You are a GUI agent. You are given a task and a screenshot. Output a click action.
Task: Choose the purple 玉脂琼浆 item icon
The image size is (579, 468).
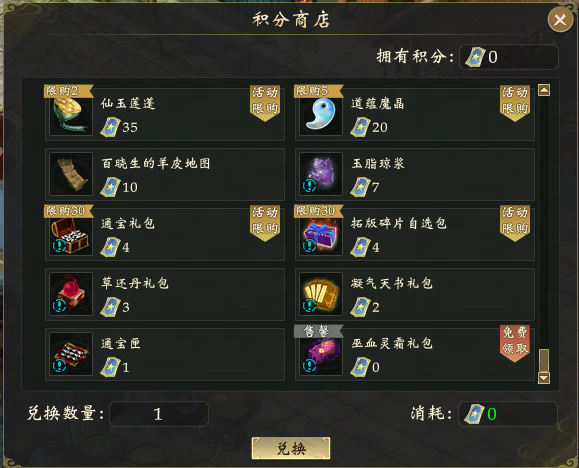coord(321,174)
